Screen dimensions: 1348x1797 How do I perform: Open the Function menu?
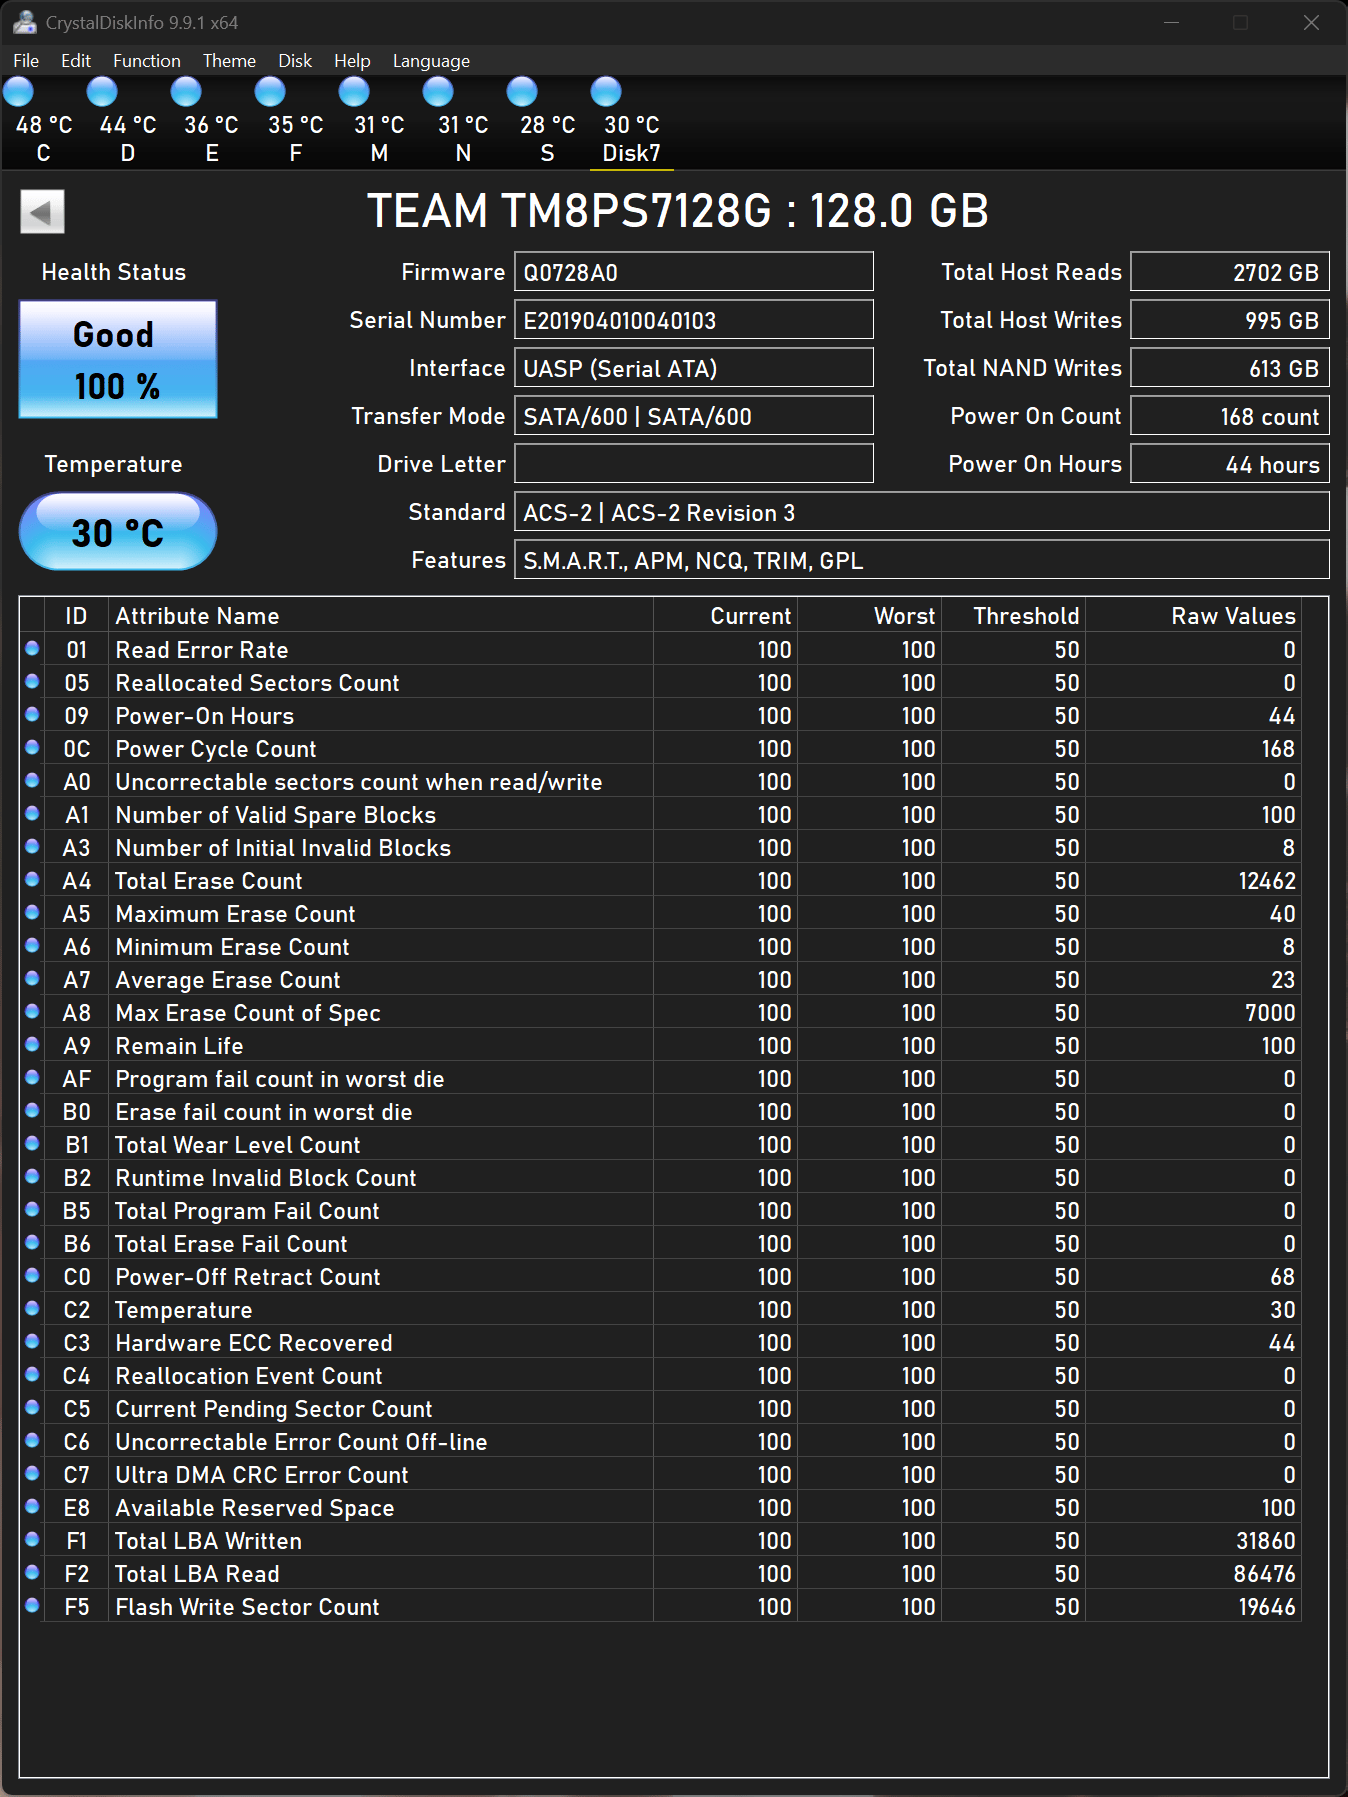point(147,61)
